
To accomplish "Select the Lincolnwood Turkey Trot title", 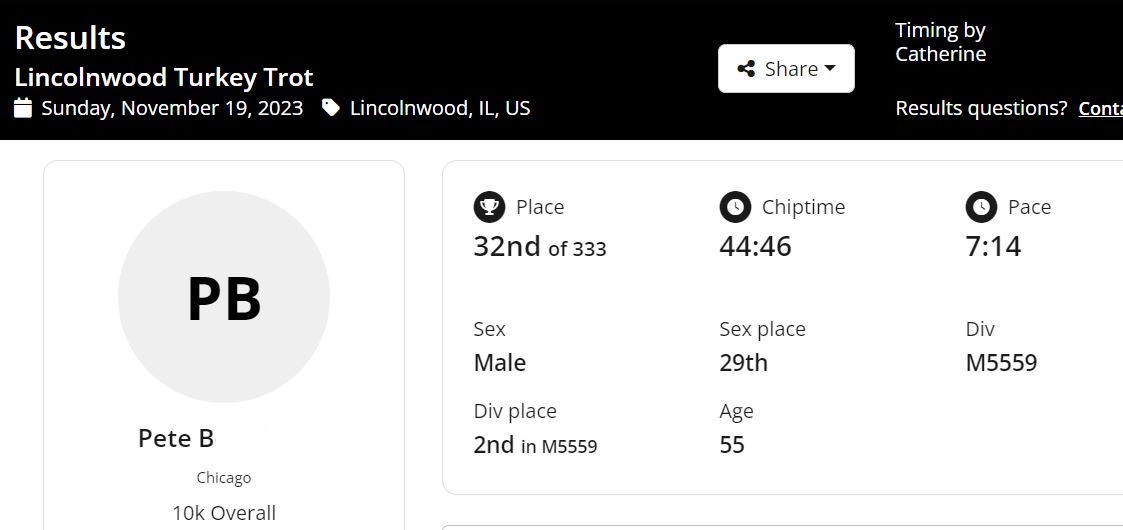I will point(164,77).
